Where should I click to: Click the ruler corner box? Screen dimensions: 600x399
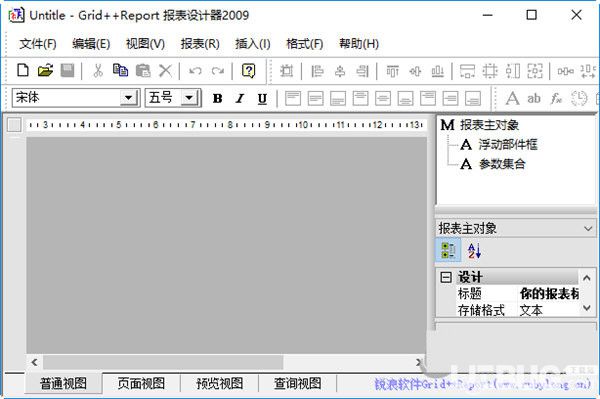[x=14, y=125]
